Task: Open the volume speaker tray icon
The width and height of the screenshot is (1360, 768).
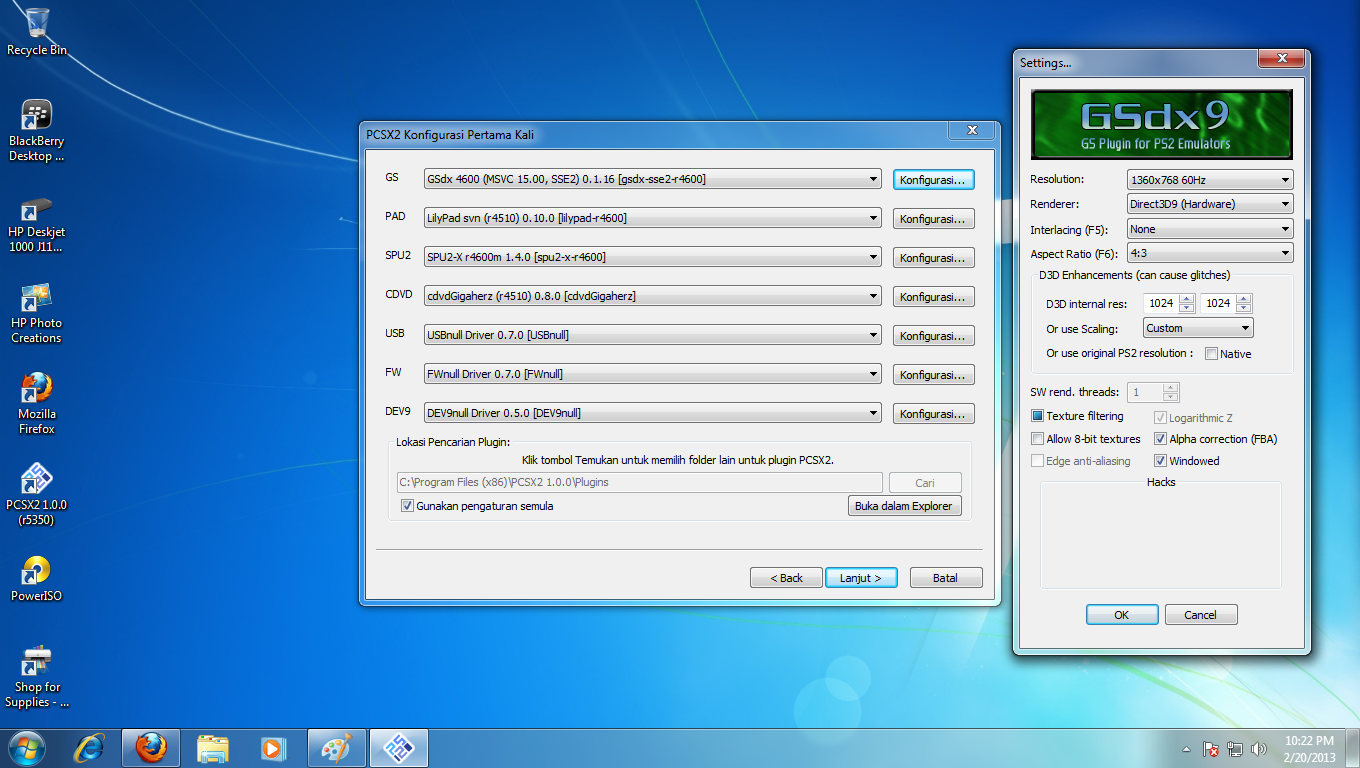Action: click(x=1259, y=749)
